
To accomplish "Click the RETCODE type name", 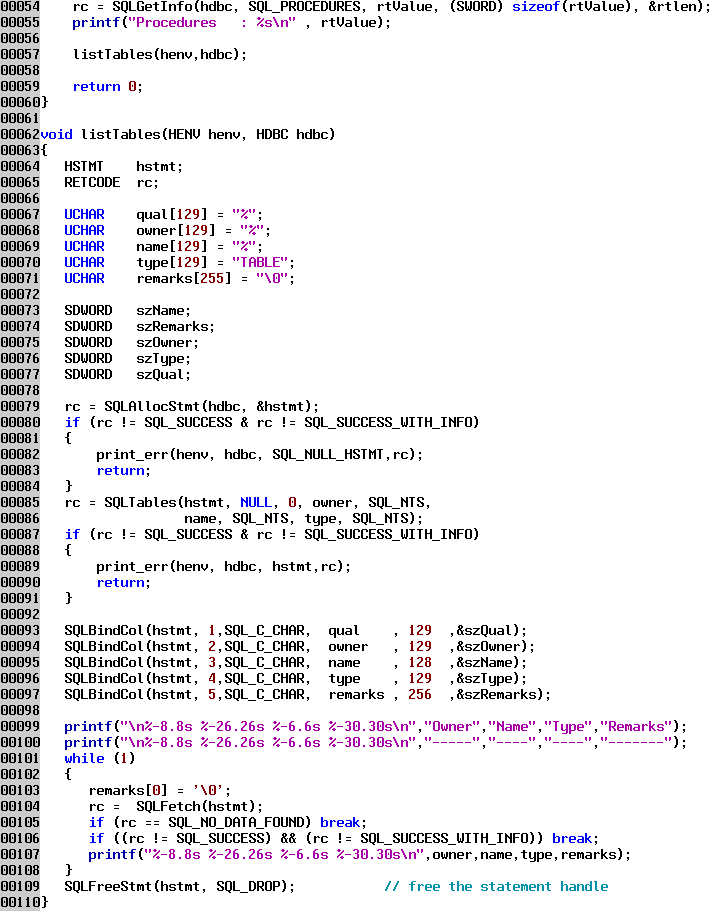I will click(92, 183).
